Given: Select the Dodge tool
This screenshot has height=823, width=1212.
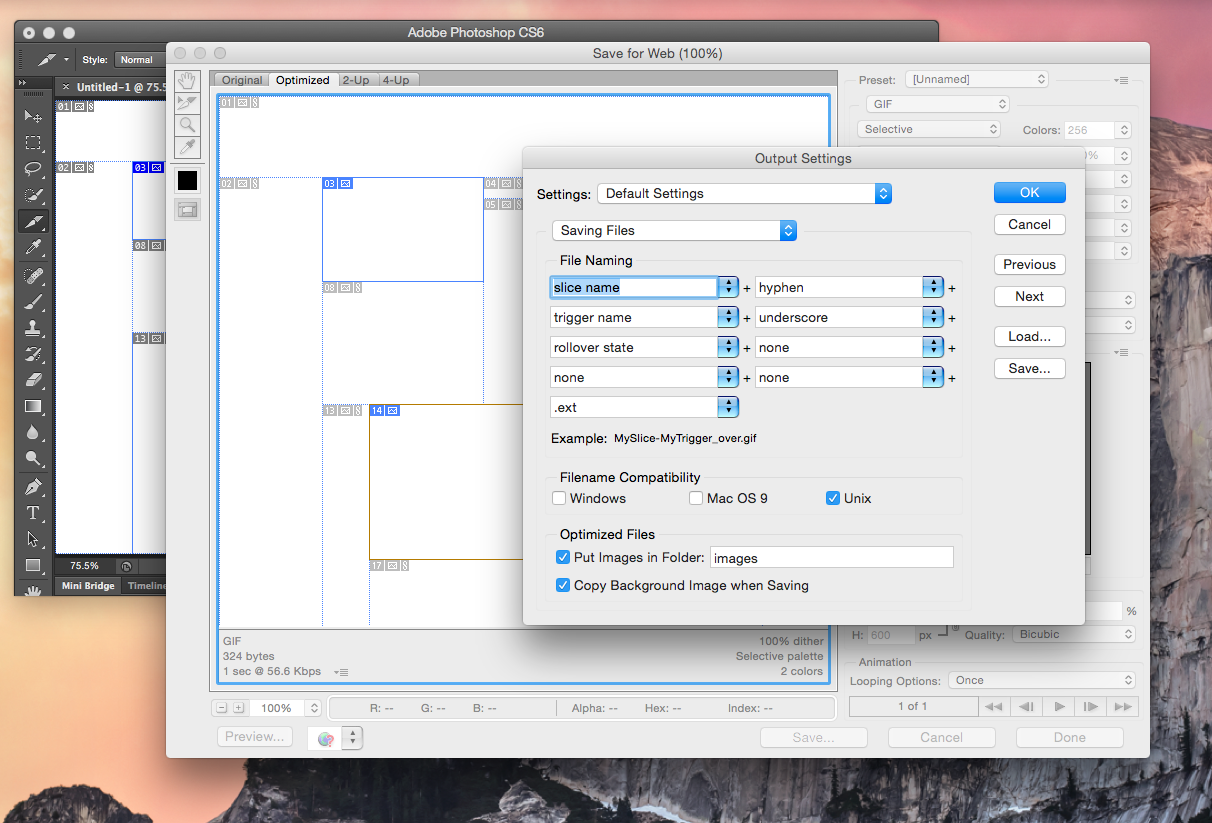Looking at the screenshot, I should [33, 459].
